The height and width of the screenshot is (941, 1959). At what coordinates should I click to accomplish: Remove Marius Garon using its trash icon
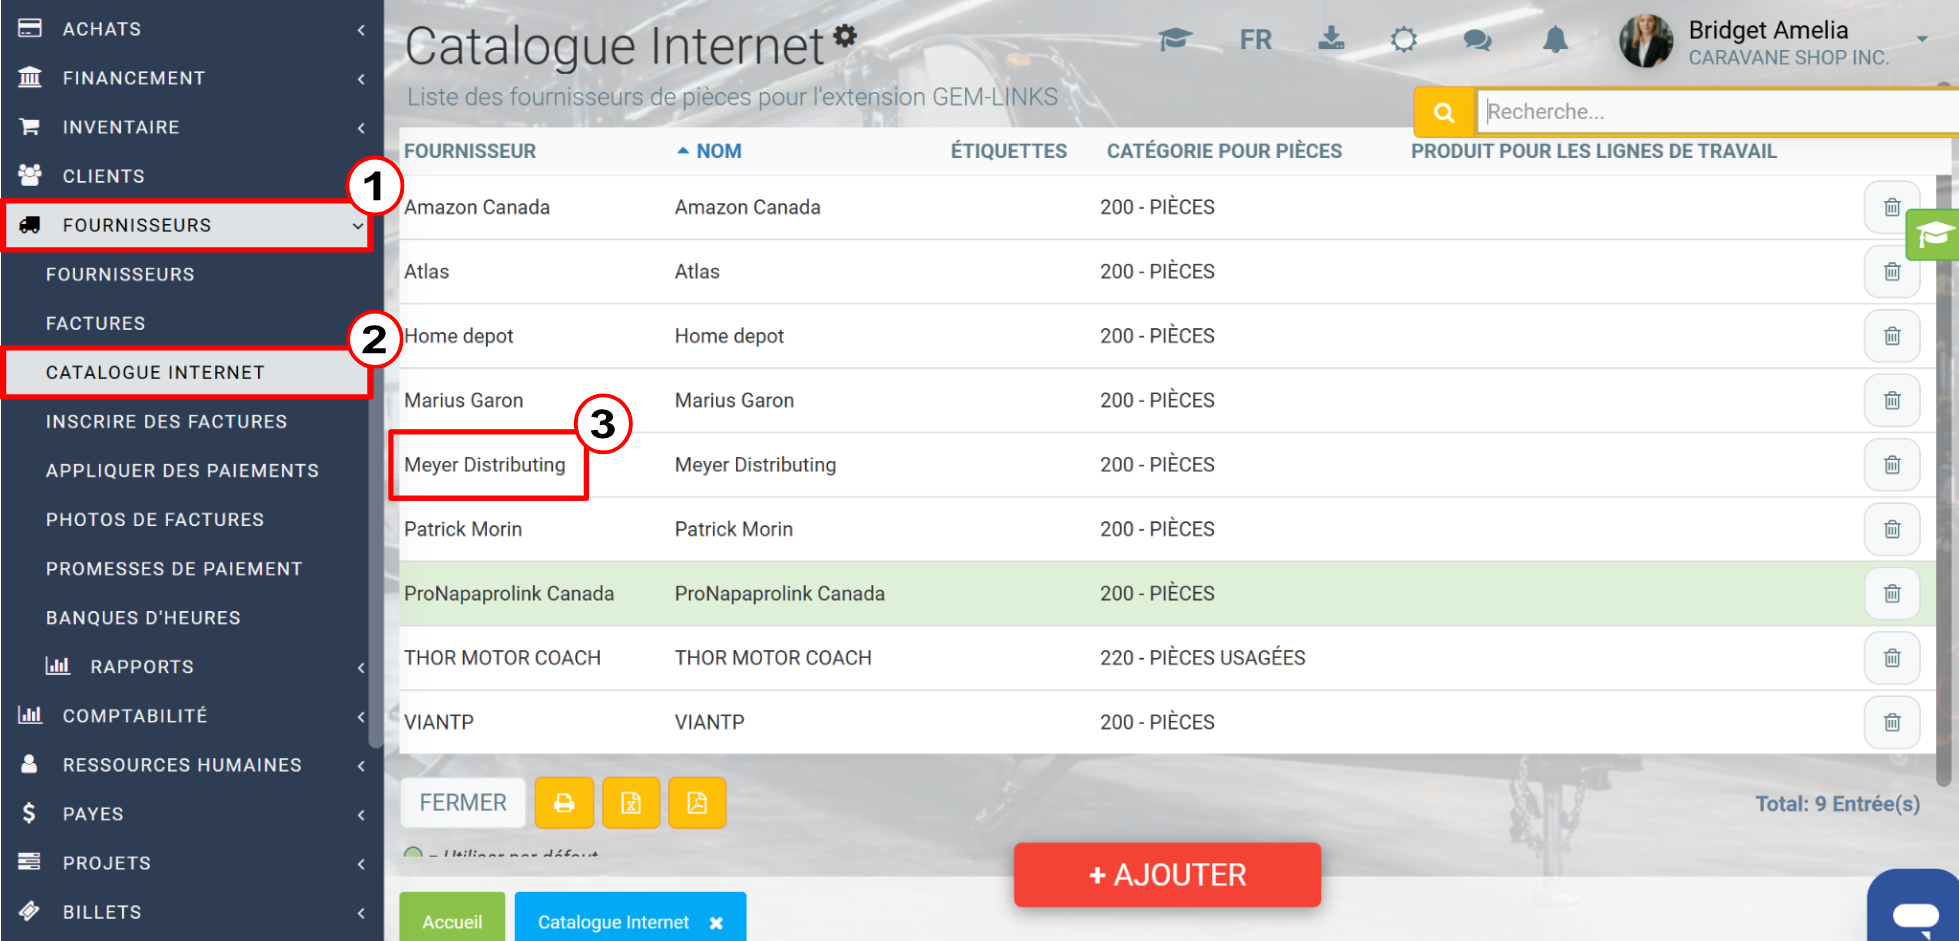tap(1892, 400)
